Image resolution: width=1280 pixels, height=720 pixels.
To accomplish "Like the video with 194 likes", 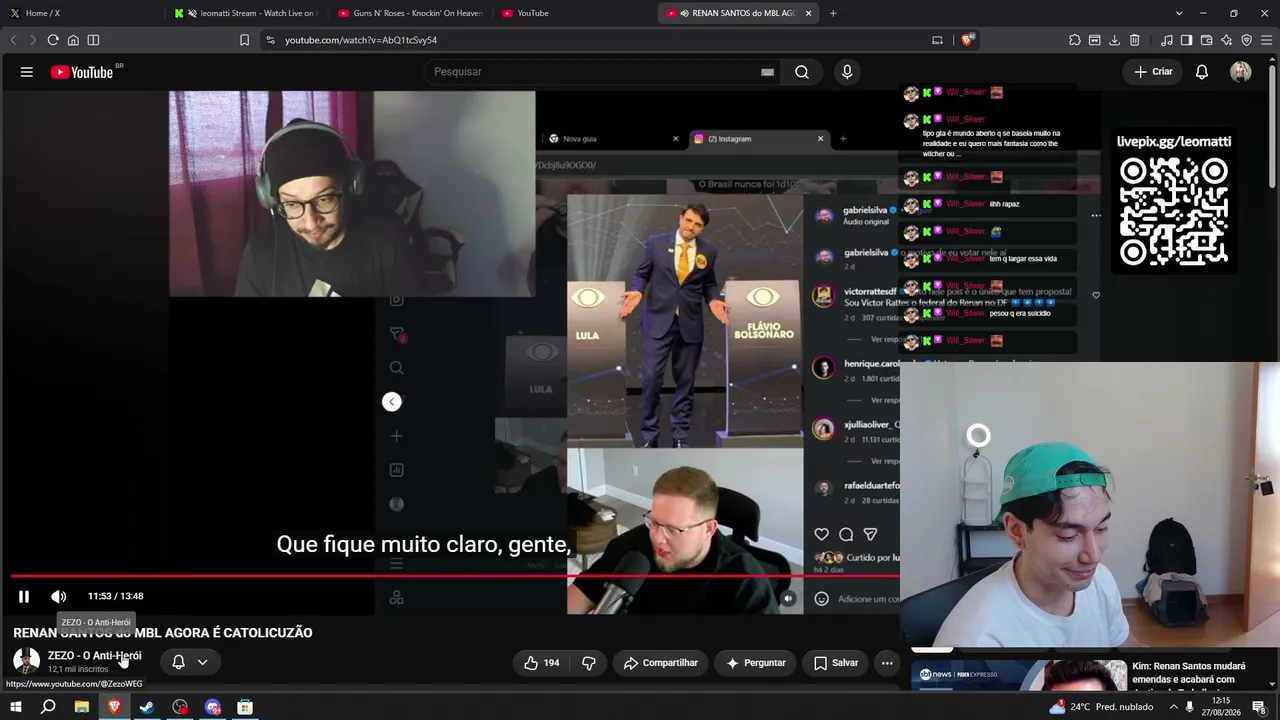I will point(541,663).
